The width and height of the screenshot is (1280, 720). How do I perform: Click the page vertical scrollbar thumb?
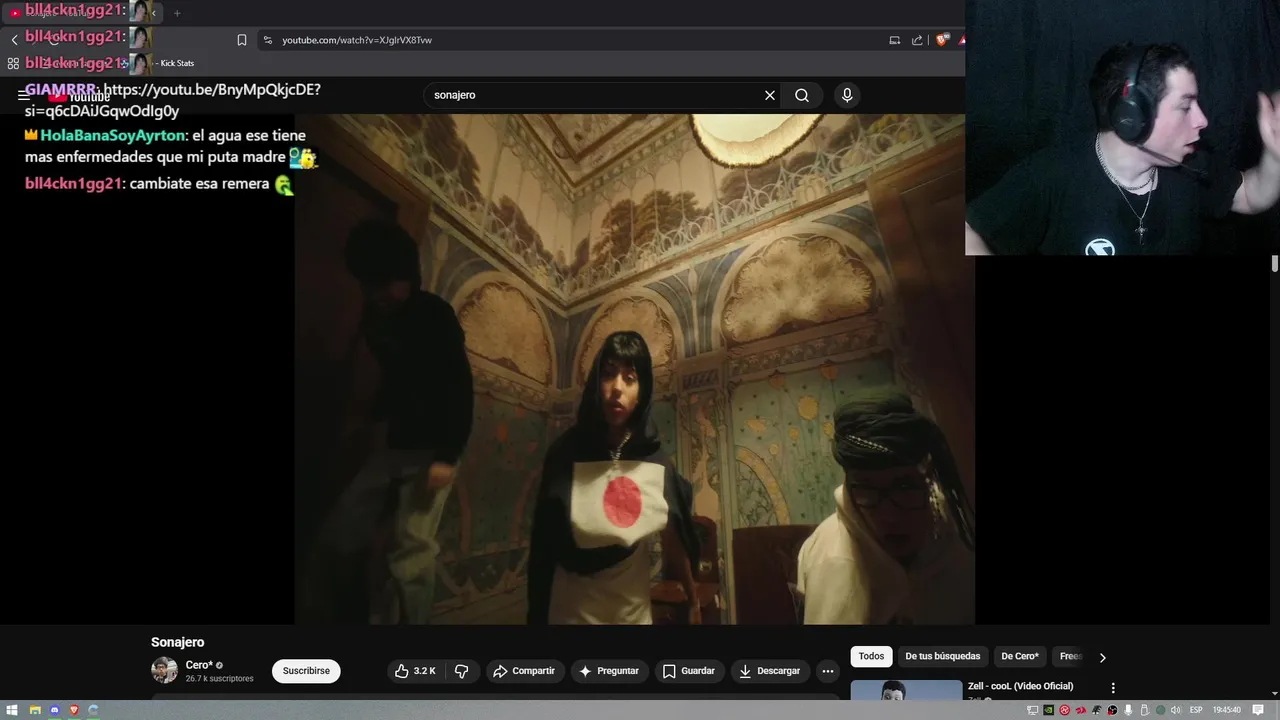(x=1275, y=264)
